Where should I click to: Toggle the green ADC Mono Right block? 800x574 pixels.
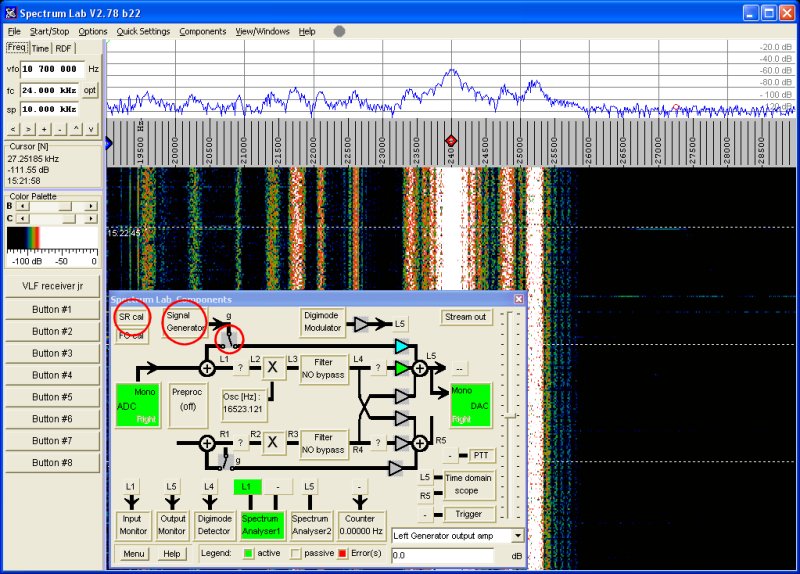pos(138,405)
